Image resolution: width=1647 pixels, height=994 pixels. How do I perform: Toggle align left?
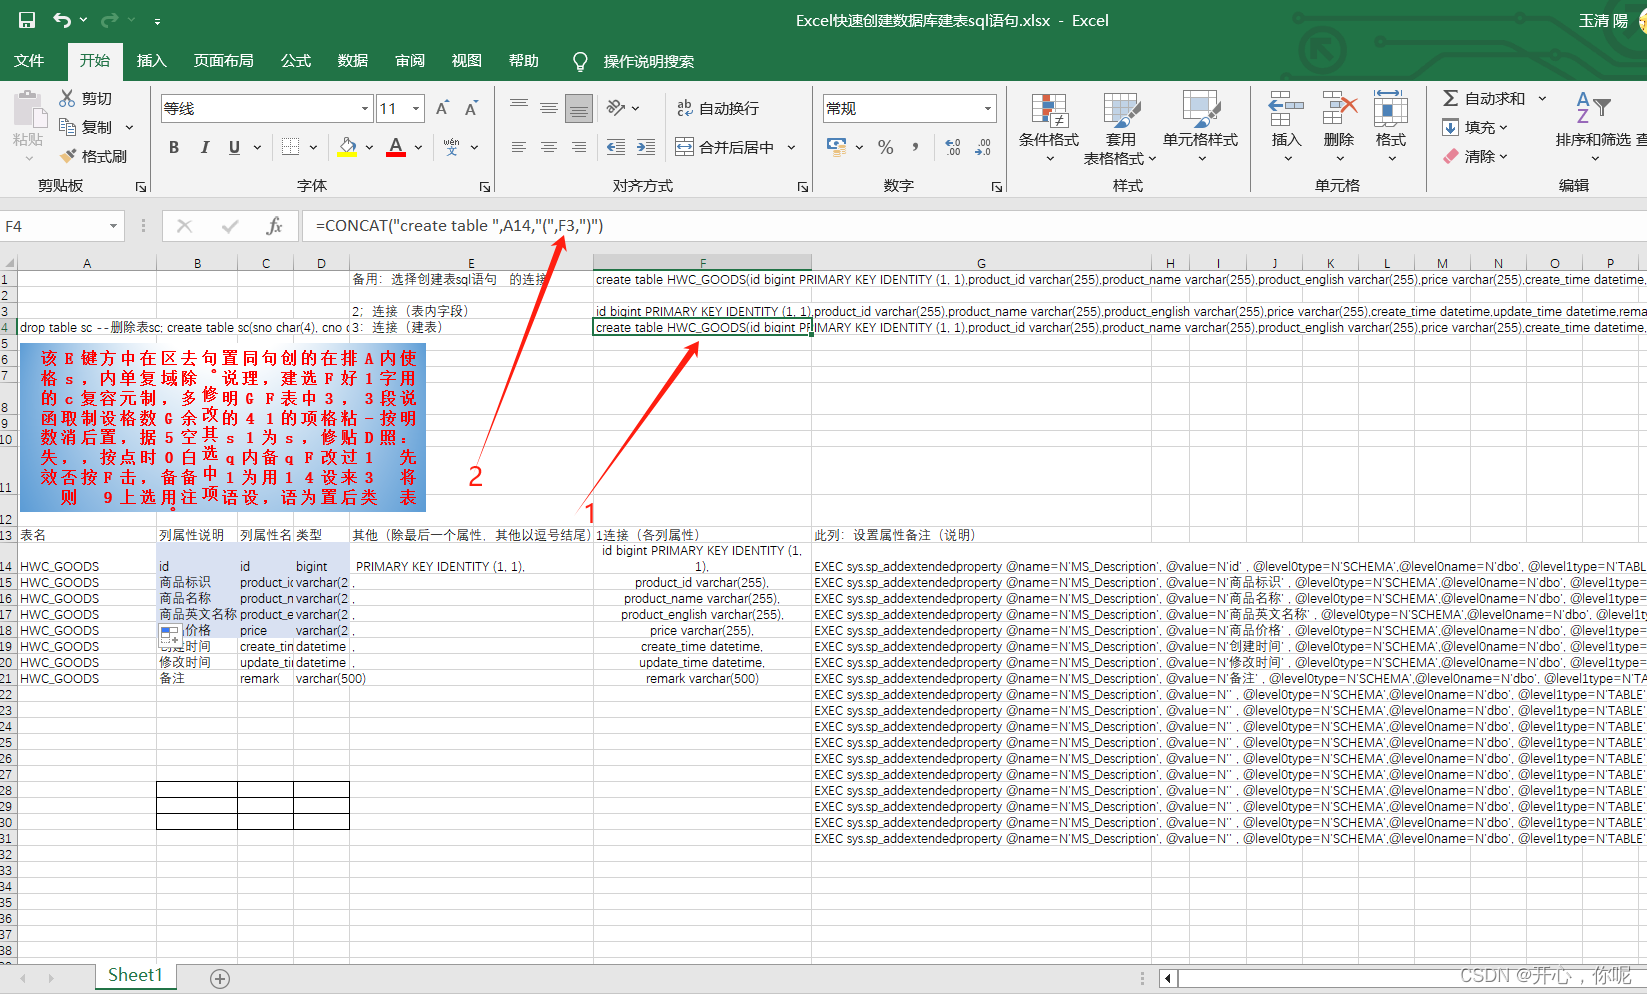tap(519, 147)
